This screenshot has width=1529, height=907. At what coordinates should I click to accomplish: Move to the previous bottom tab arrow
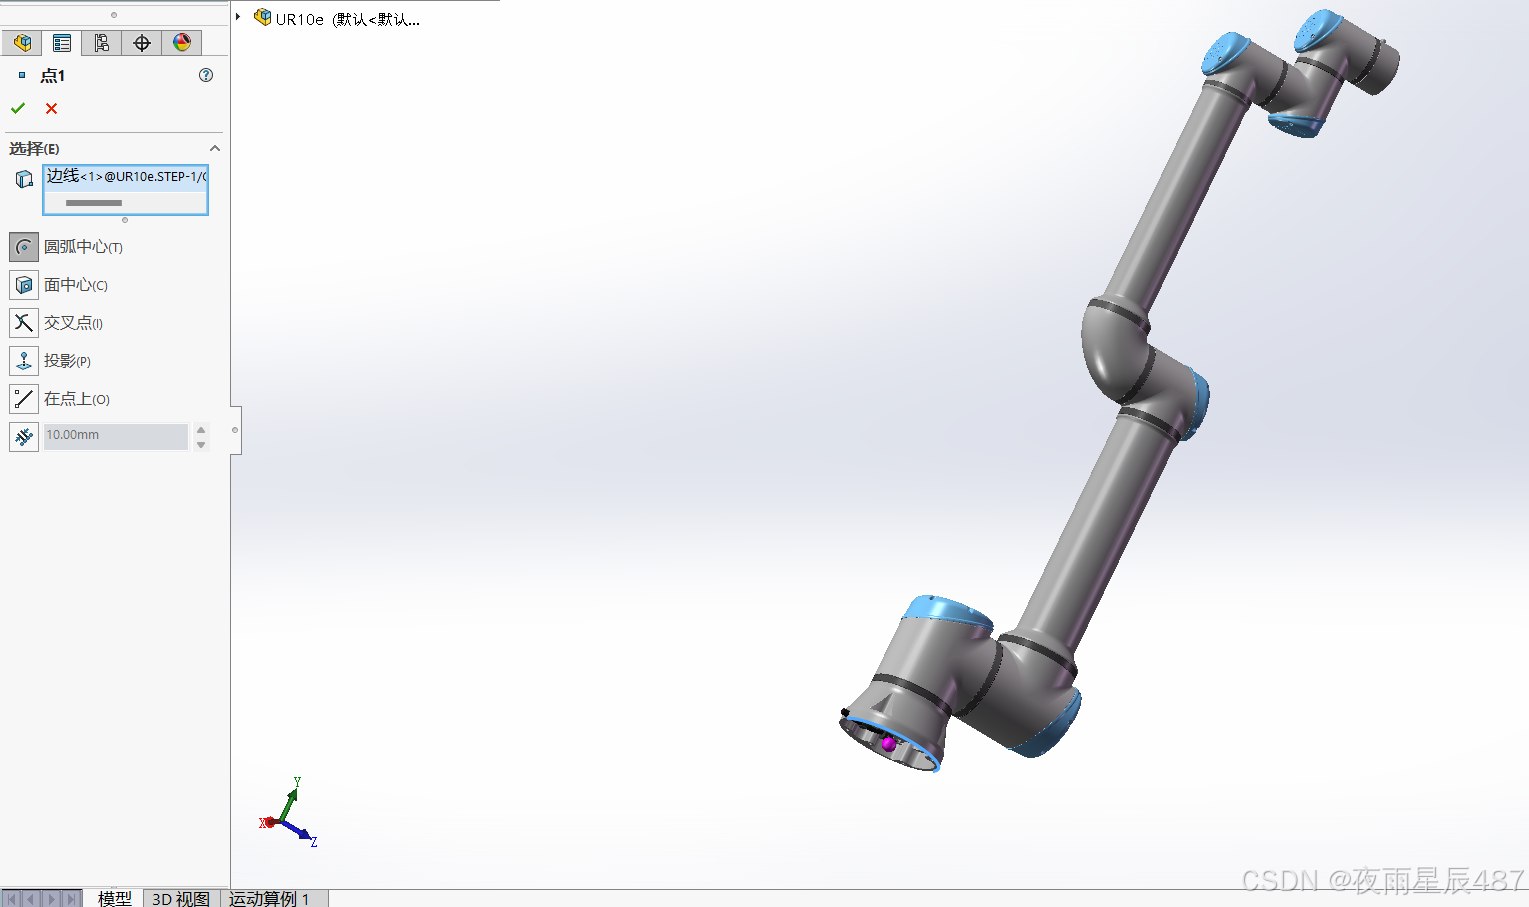point(31,898)
